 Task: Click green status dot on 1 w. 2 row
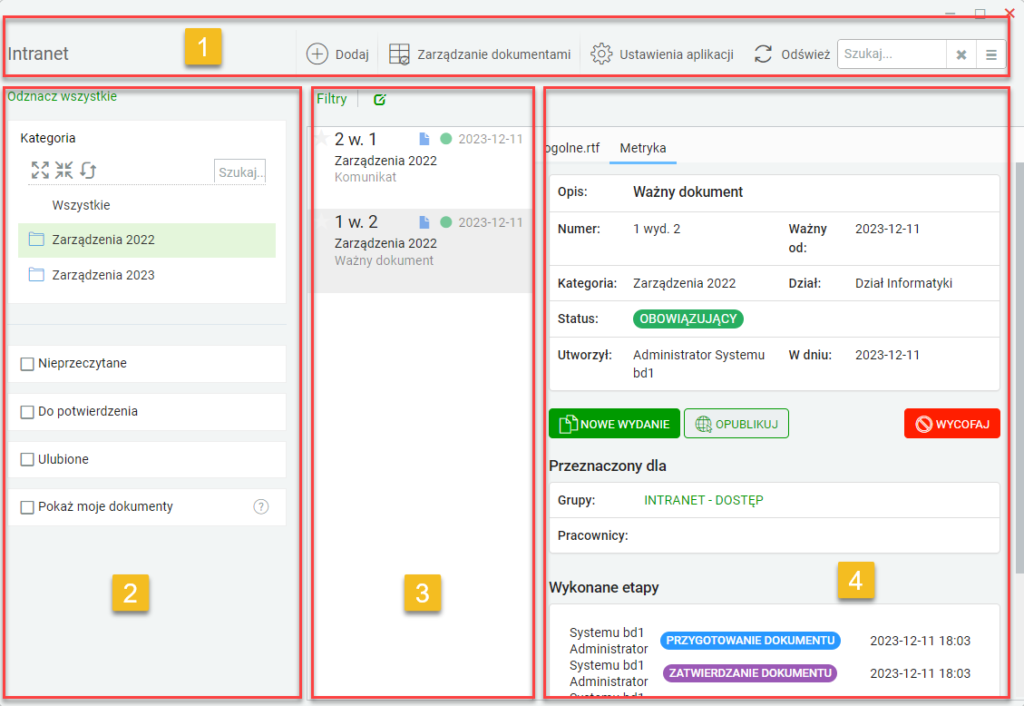pos(446,222)
